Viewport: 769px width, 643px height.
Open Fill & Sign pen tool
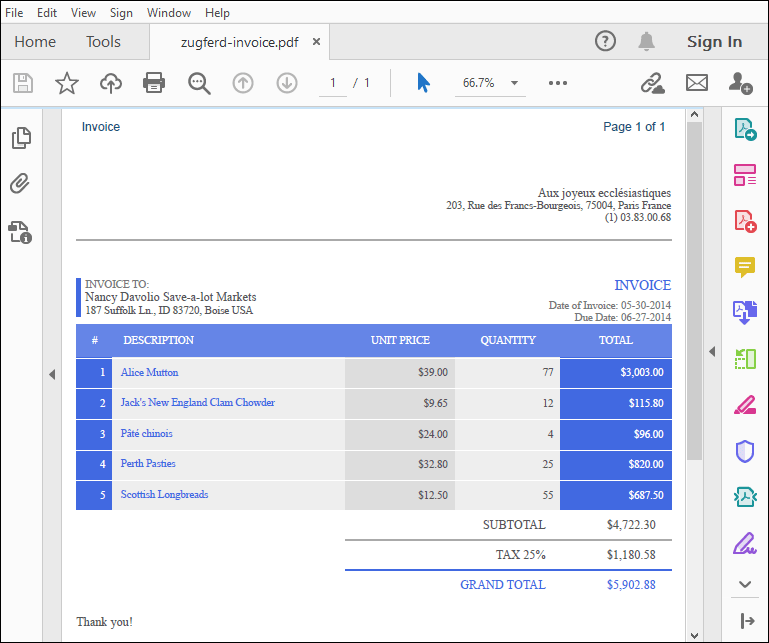pyautogui.click(x=744, y=405)
